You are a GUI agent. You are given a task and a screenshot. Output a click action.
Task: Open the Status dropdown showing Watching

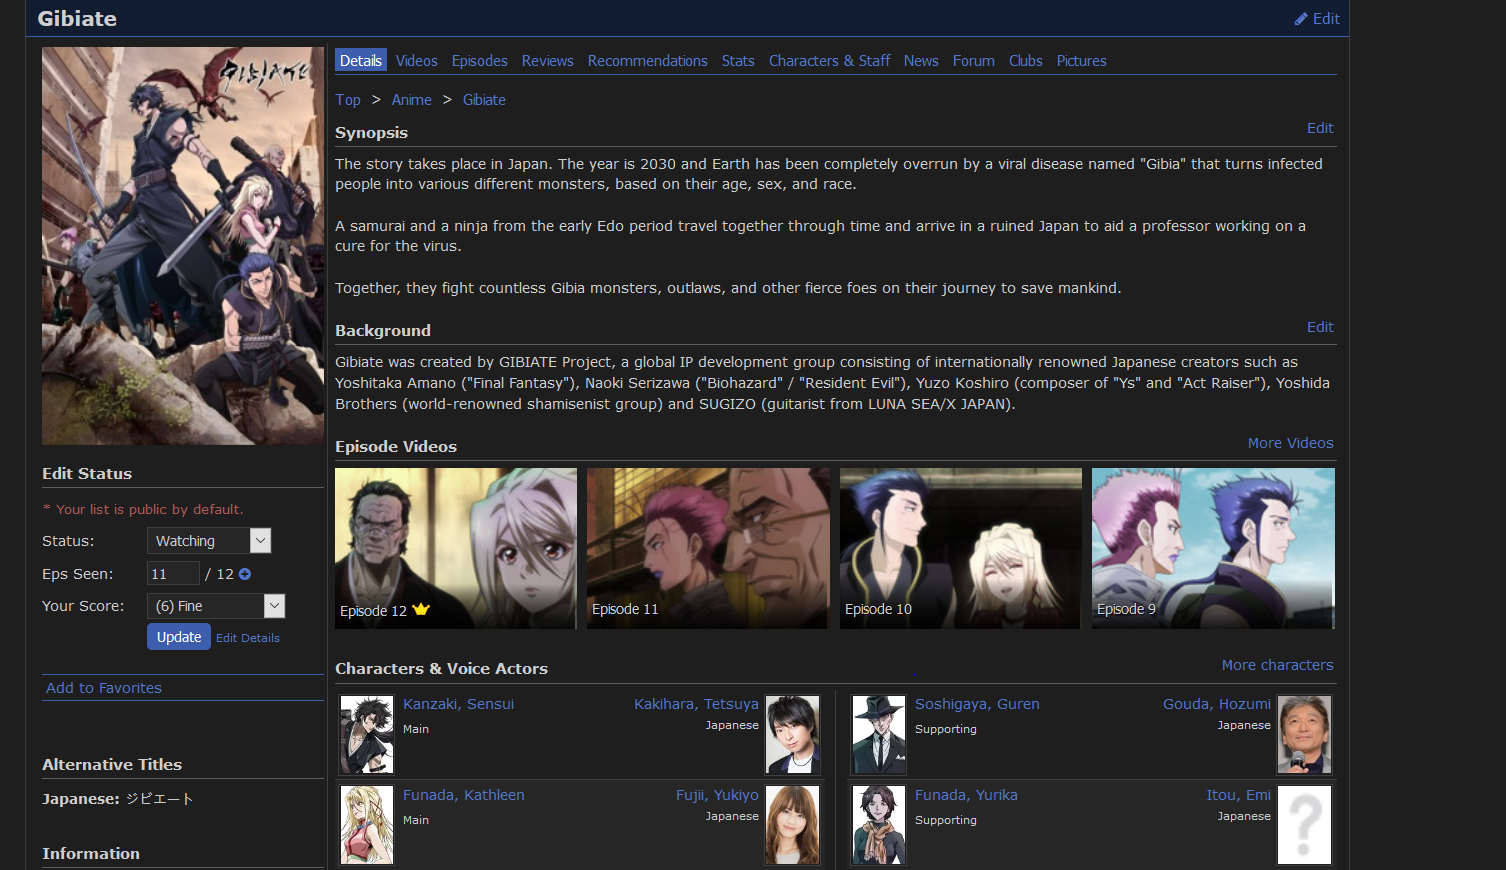[209, 541]
